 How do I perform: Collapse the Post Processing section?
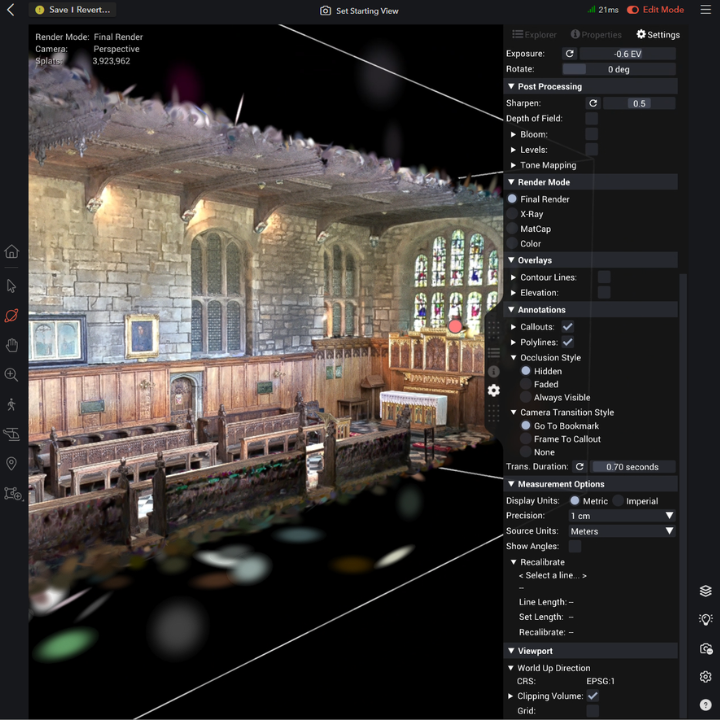tap(511, 86)
